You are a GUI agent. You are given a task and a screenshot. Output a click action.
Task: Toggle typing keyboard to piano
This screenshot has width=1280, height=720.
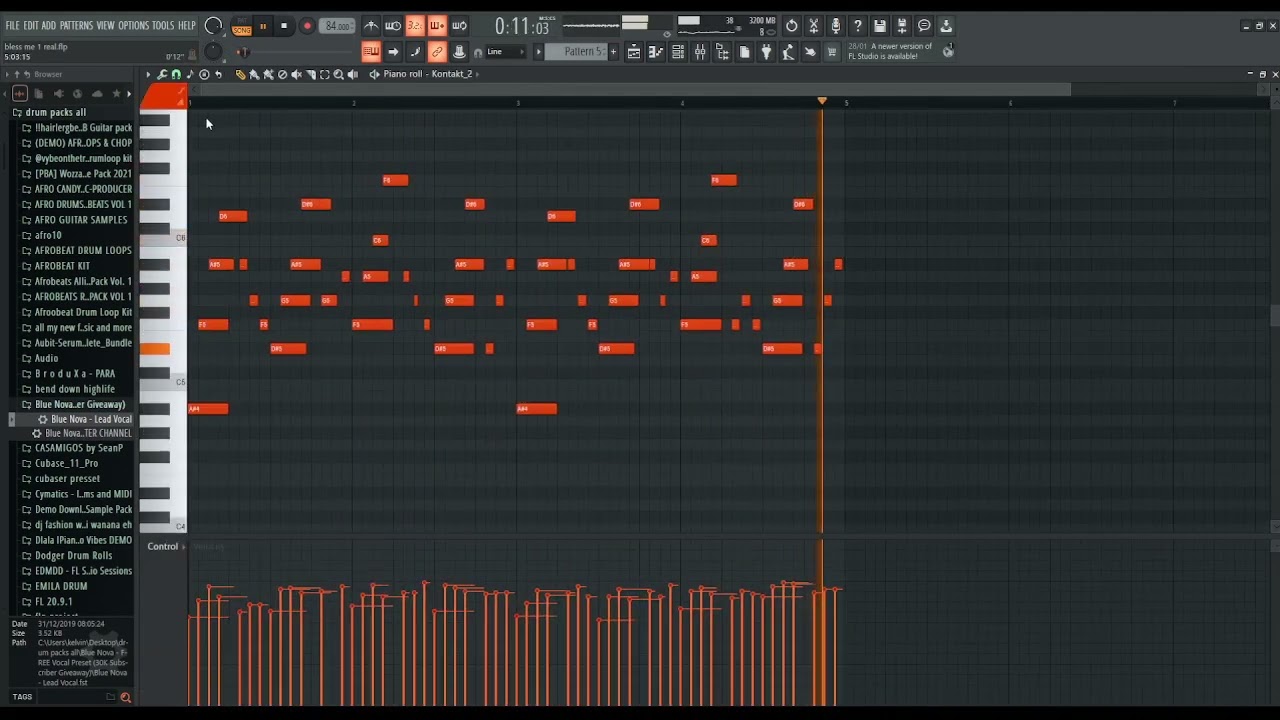point(371,51)
